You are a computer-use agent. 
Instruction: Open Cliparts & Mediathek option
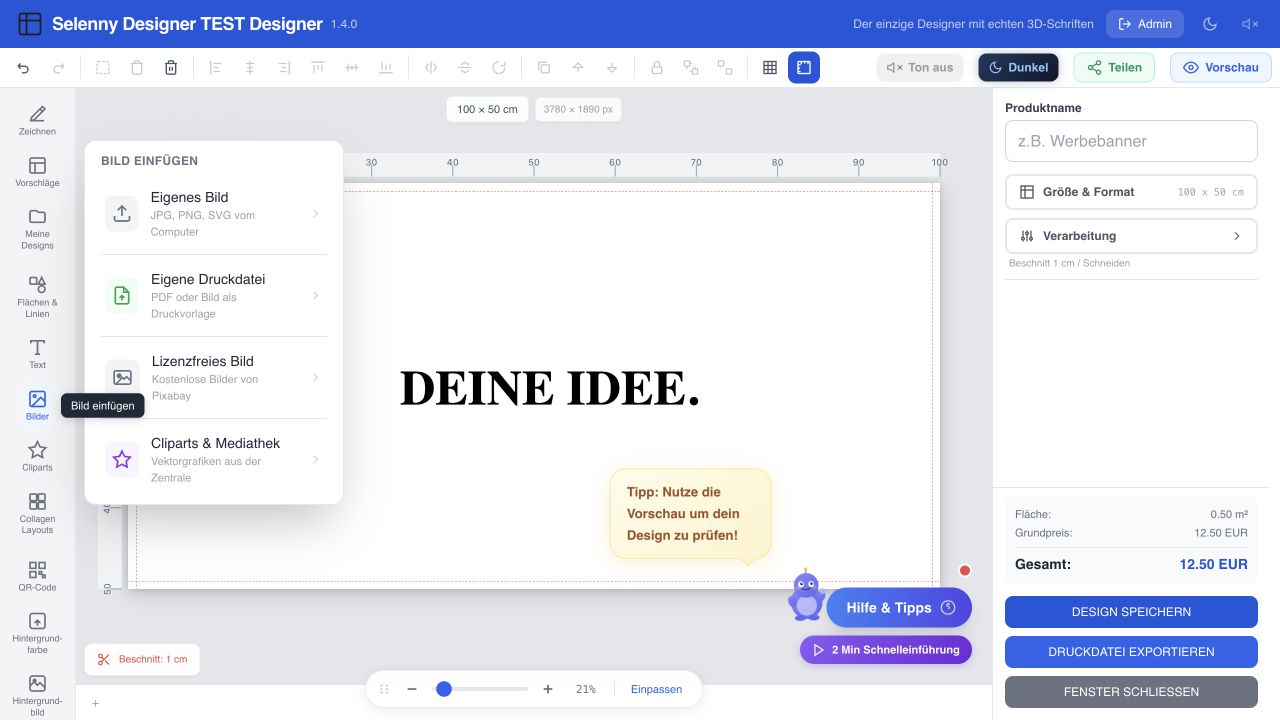coord(214,460)
